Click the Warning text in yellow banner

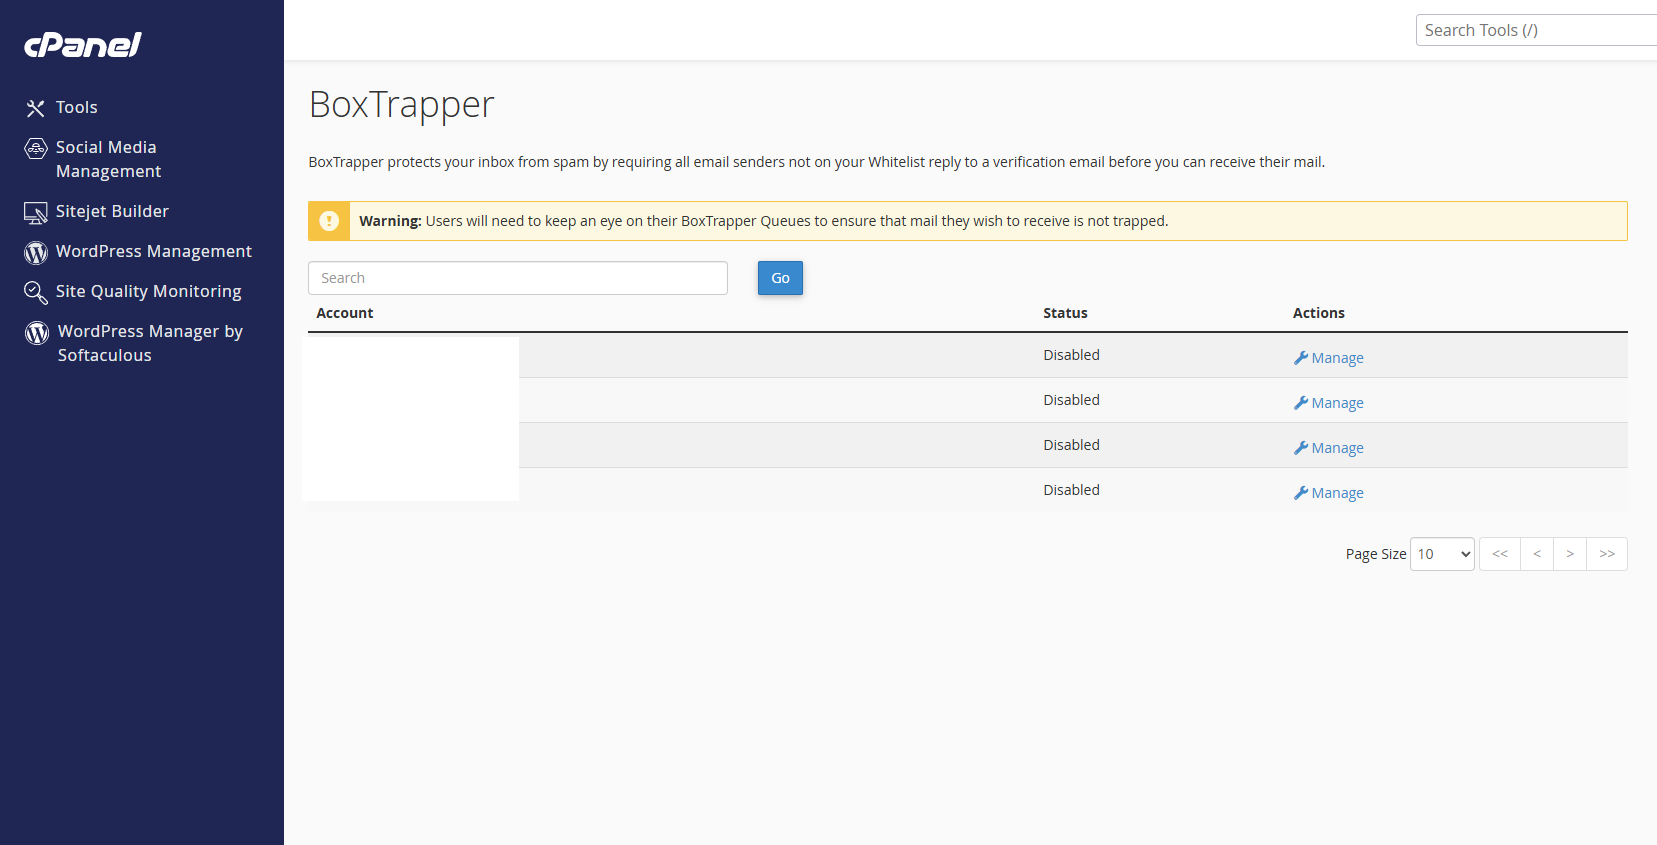point(763,221)
